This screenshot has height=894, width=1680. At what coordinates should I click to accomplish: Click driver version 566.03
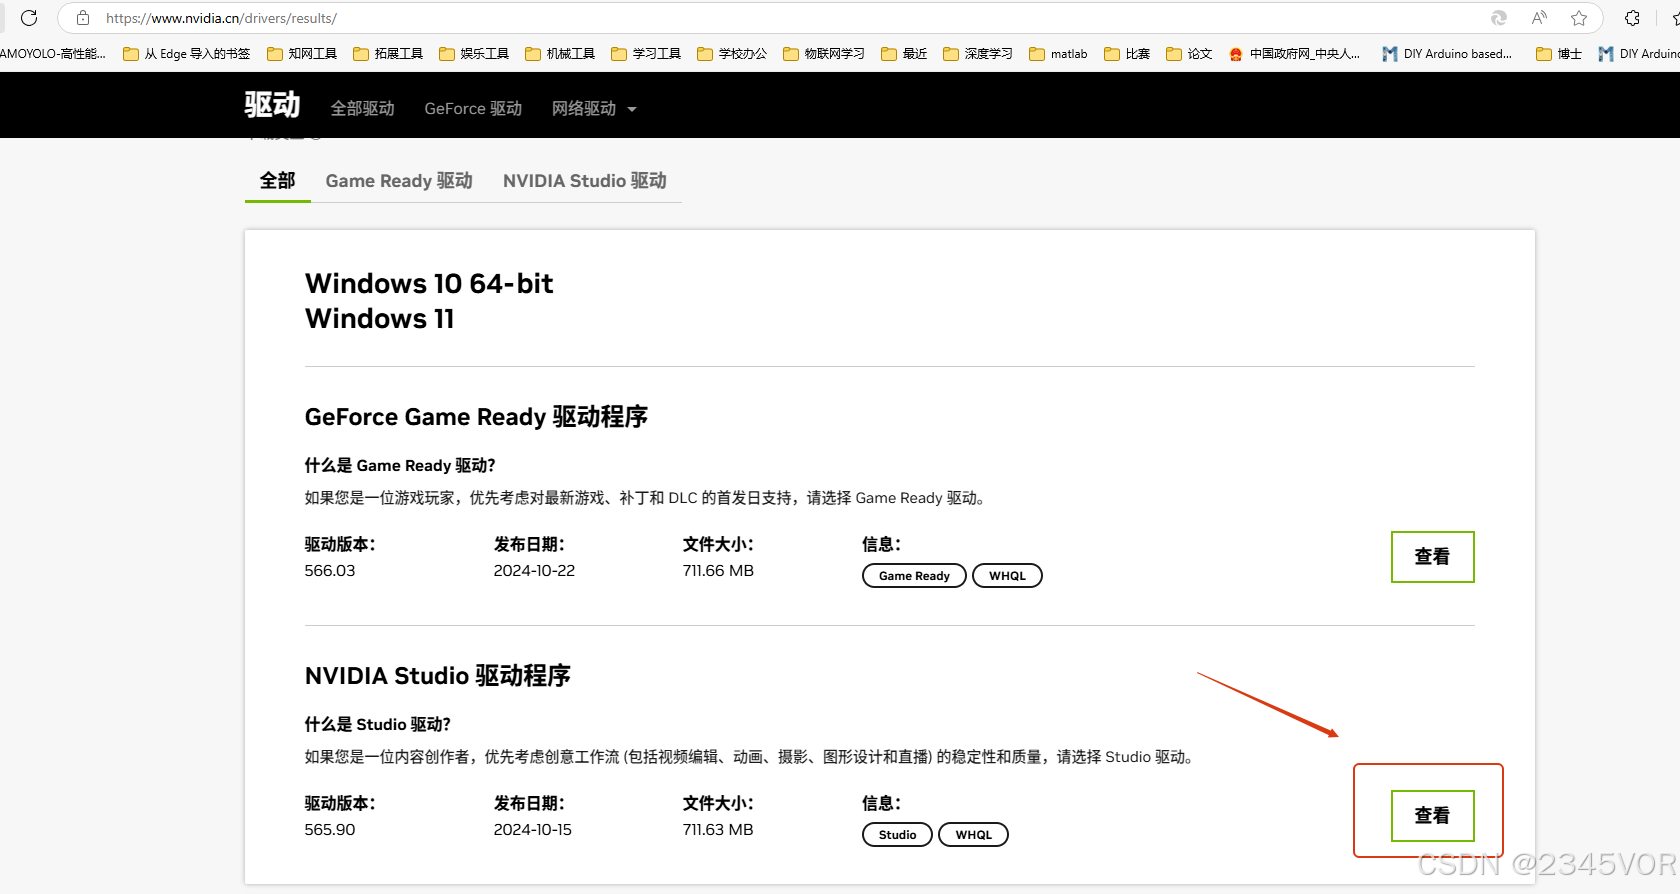330,571
